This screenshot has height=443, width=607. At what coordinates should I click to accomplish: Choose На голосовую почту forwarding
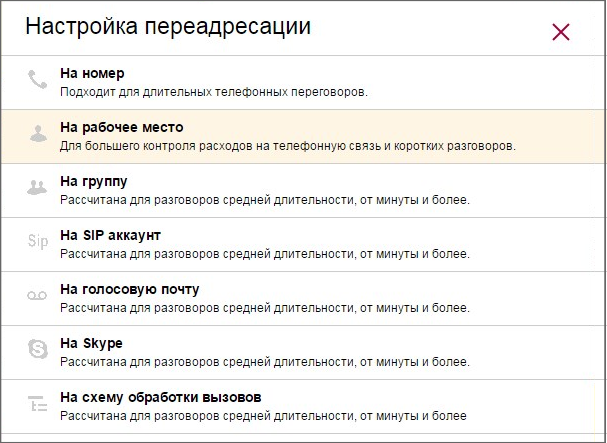(130, 289)
